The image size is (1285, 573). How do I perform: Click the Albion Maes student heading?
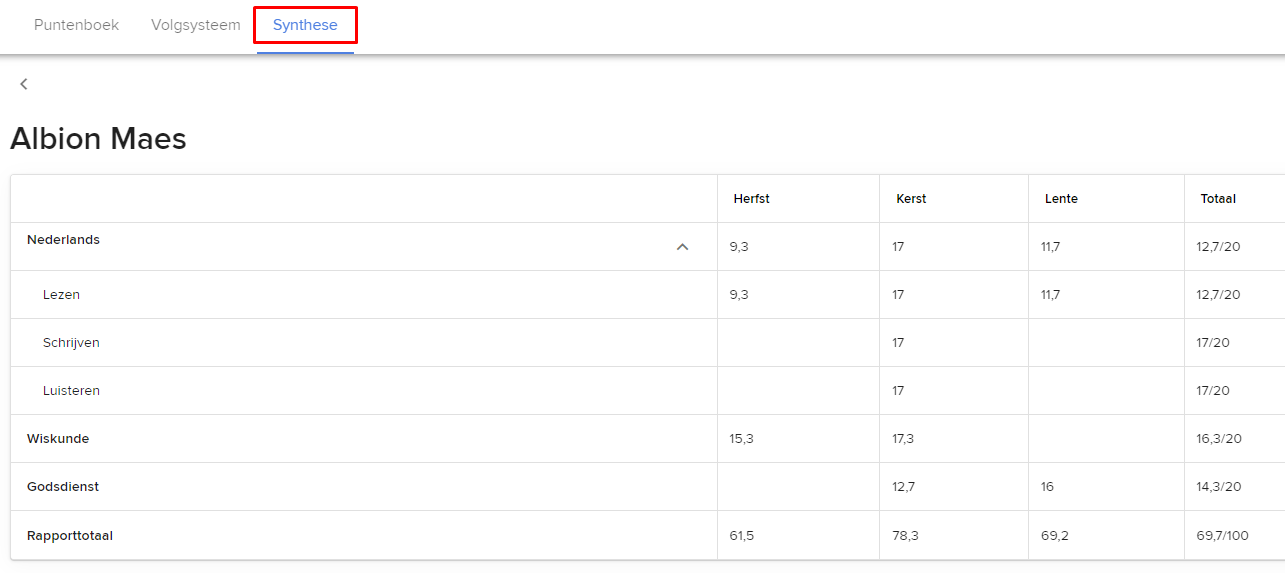click(98, 139)
